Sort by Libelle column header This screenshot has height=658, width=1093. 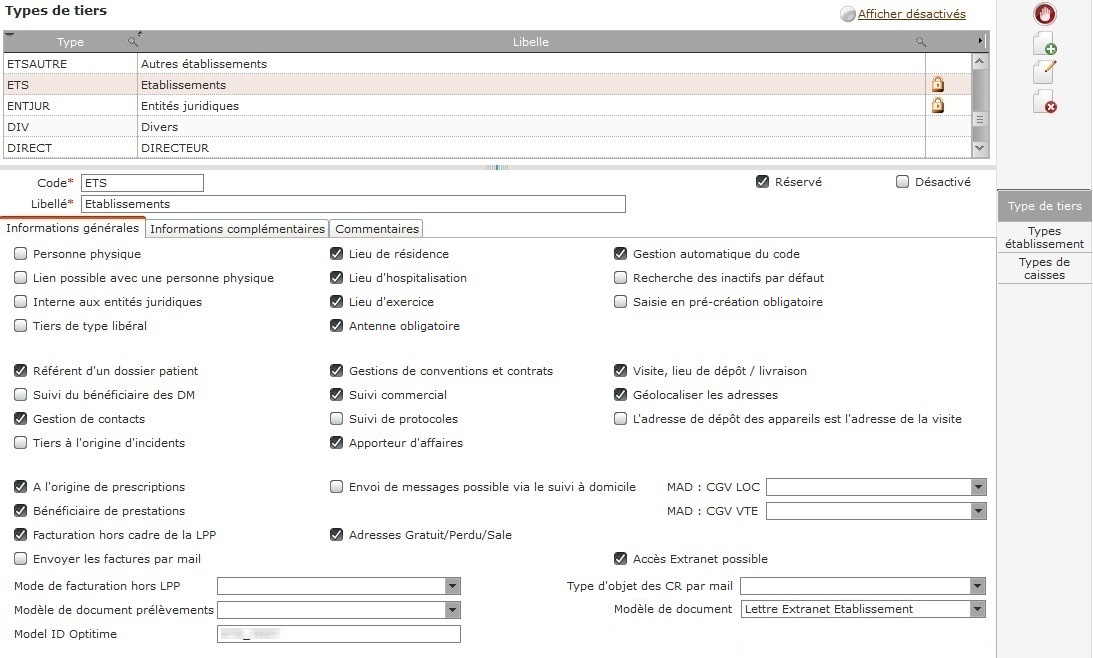pos(530,42)
